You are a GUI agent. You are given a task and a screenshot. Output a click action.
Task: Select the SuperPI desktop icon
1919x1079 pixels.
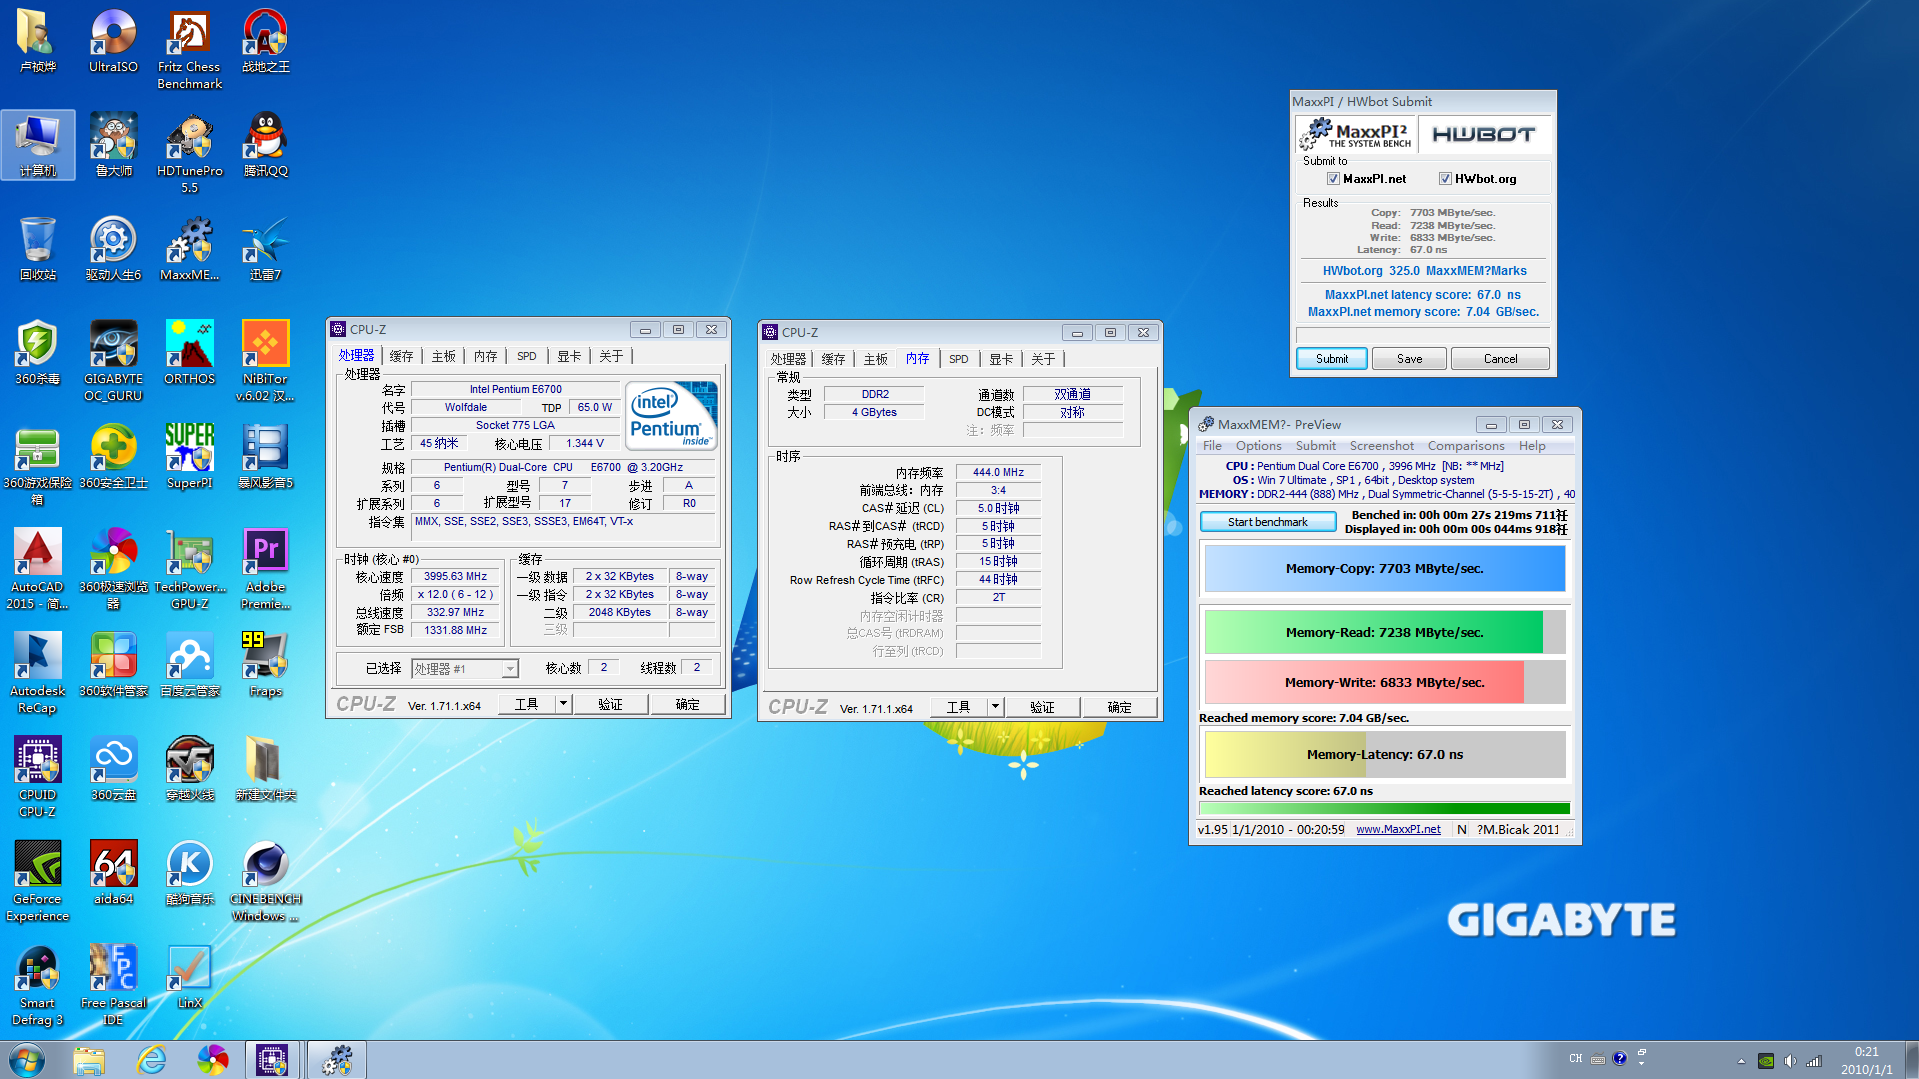[x=189, y=458]
